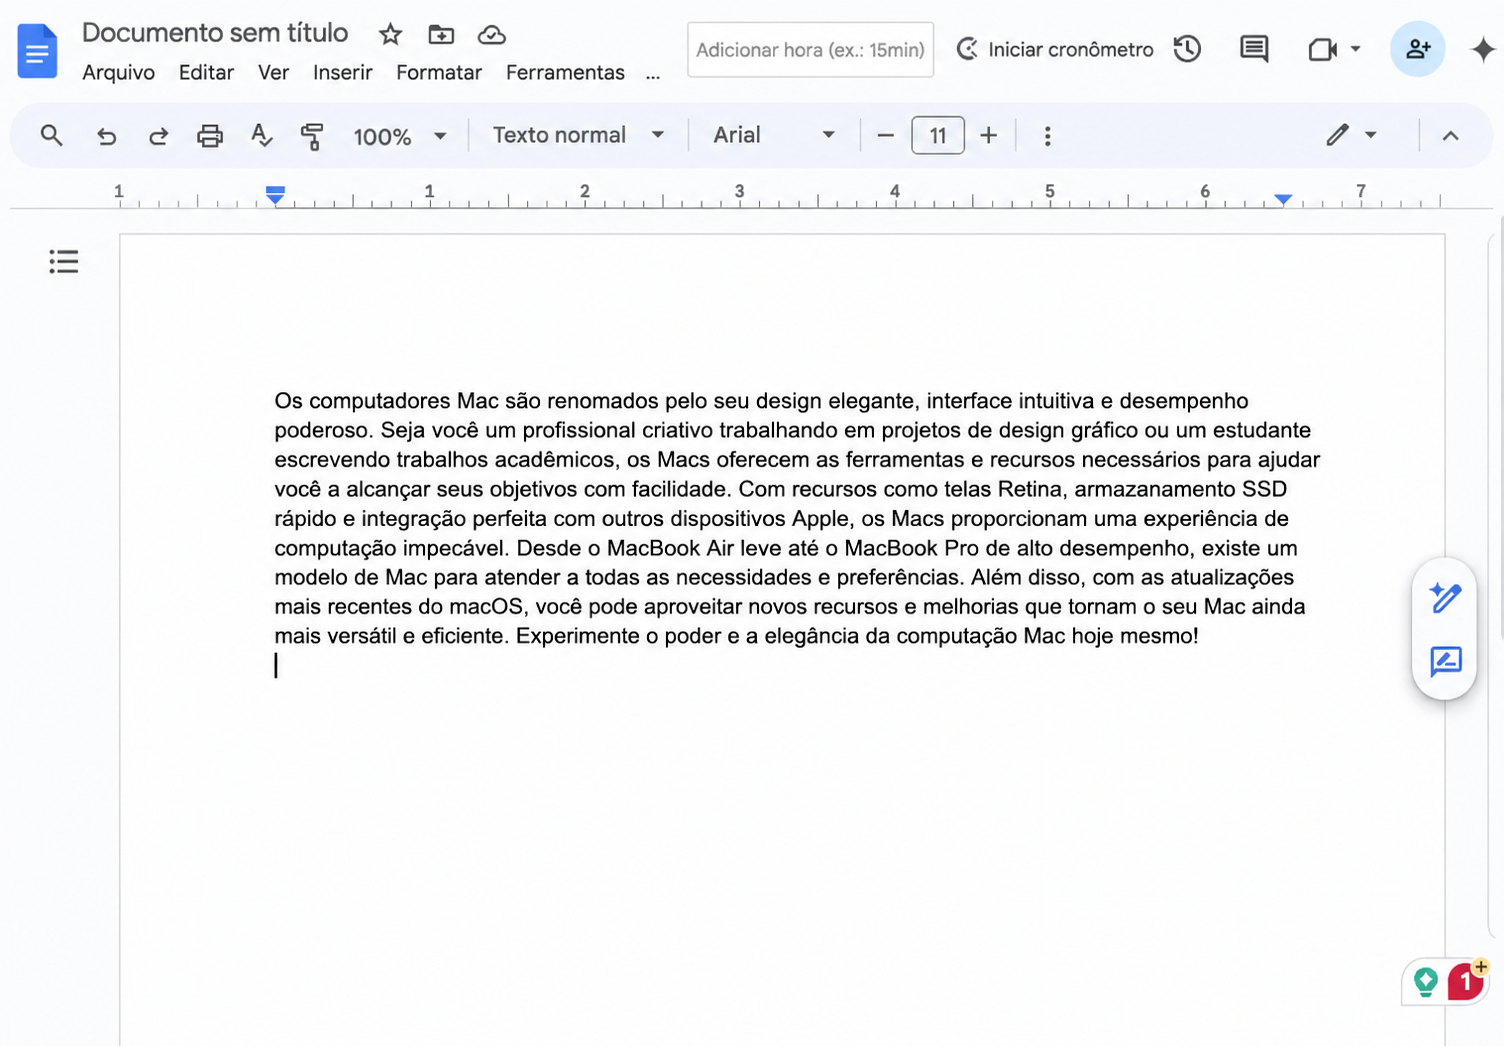Open the red badge extension showing 1
This screenshot has height=1046, width=1504.
point(1466,981)
